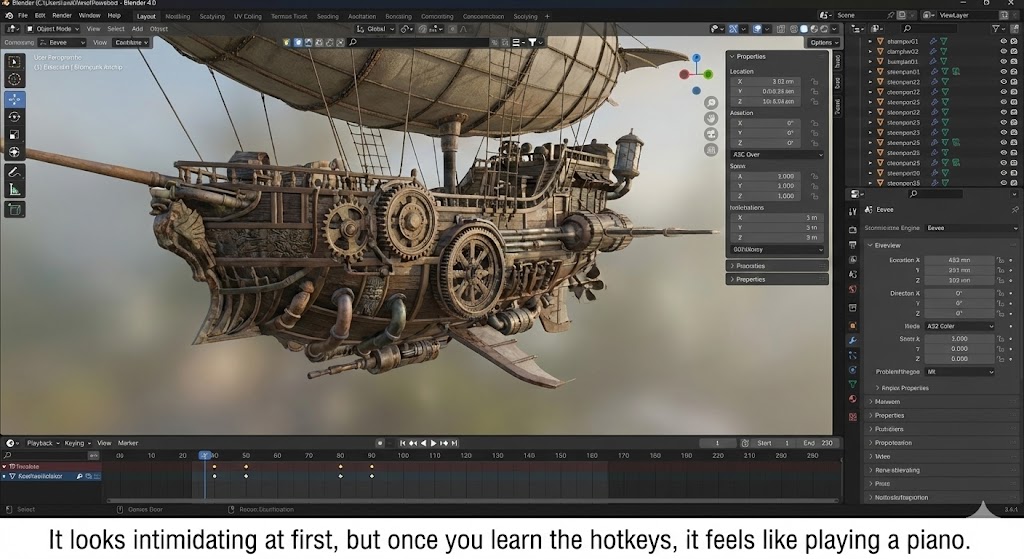Select the Measure ruler tool
The width and height of the screenshot is (1024, 559).
[x=14, y=189]
